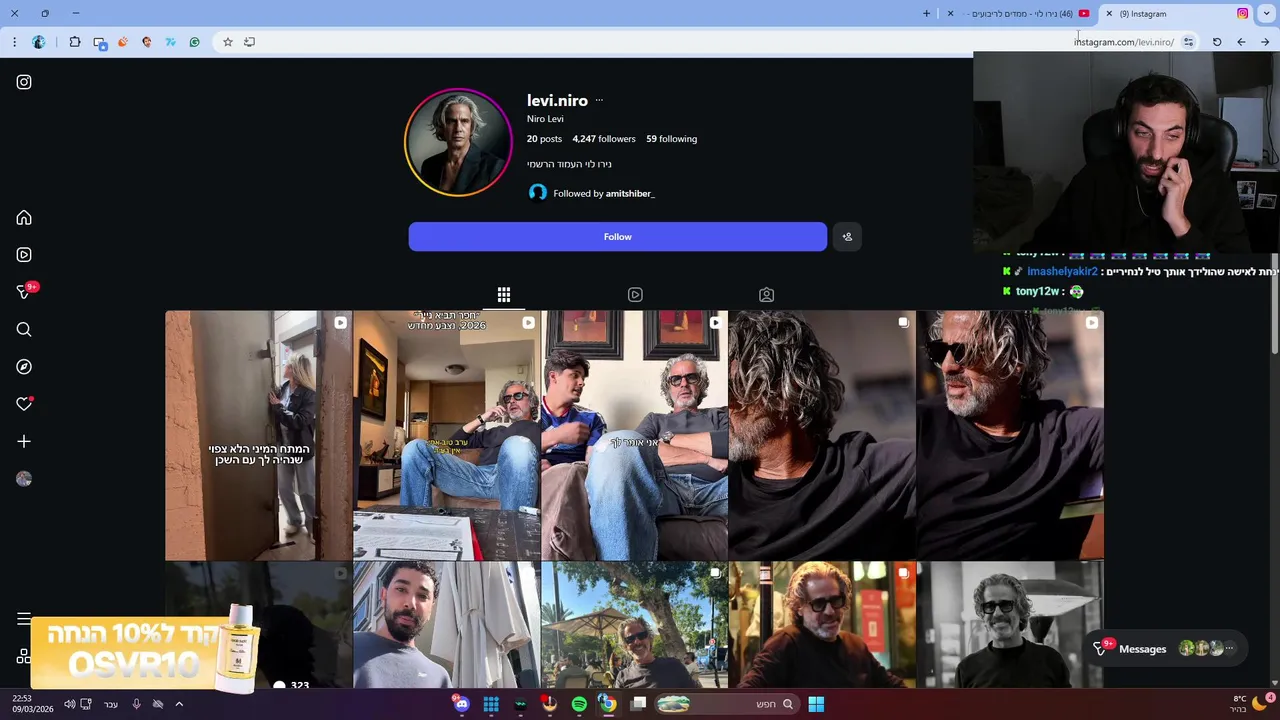1280x720 pixels.
Task: View levi.niro profile picture story
Action: (x=458, y=143)
